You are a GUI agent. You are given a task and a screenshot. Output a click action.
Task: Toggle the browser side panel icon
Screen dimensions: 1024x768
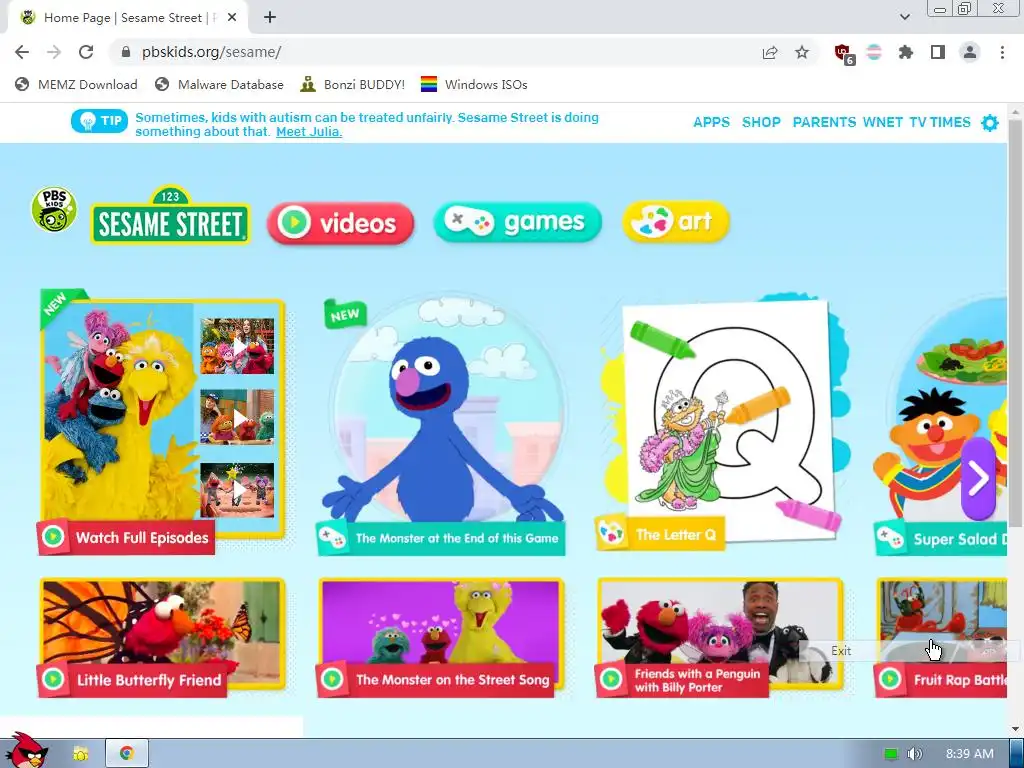938,52
